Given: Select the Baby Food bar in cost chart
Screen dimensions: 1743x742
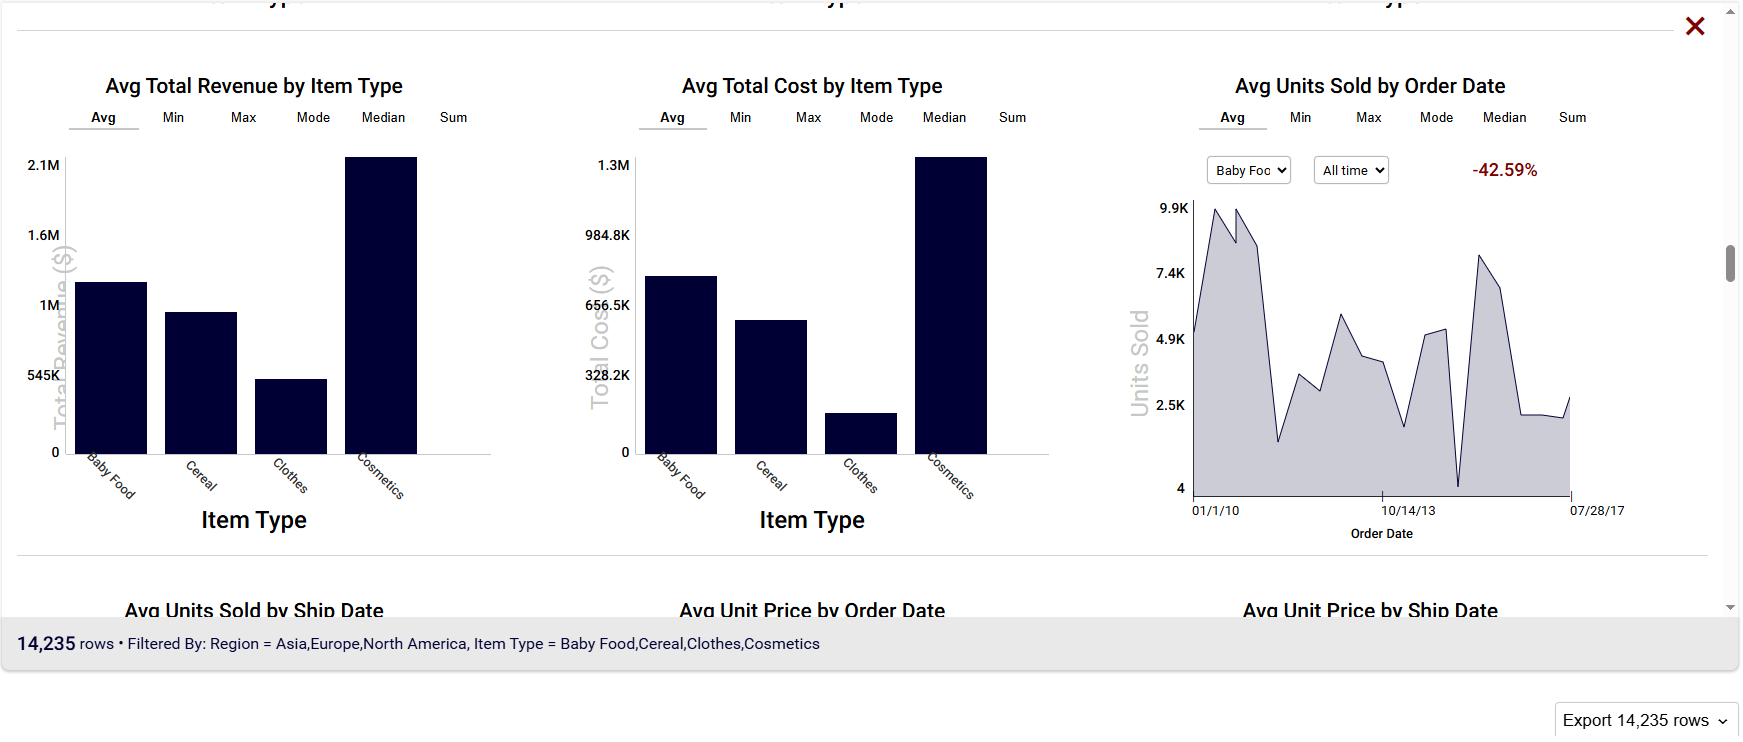Looking at the screenshot, I should point(681,360).
